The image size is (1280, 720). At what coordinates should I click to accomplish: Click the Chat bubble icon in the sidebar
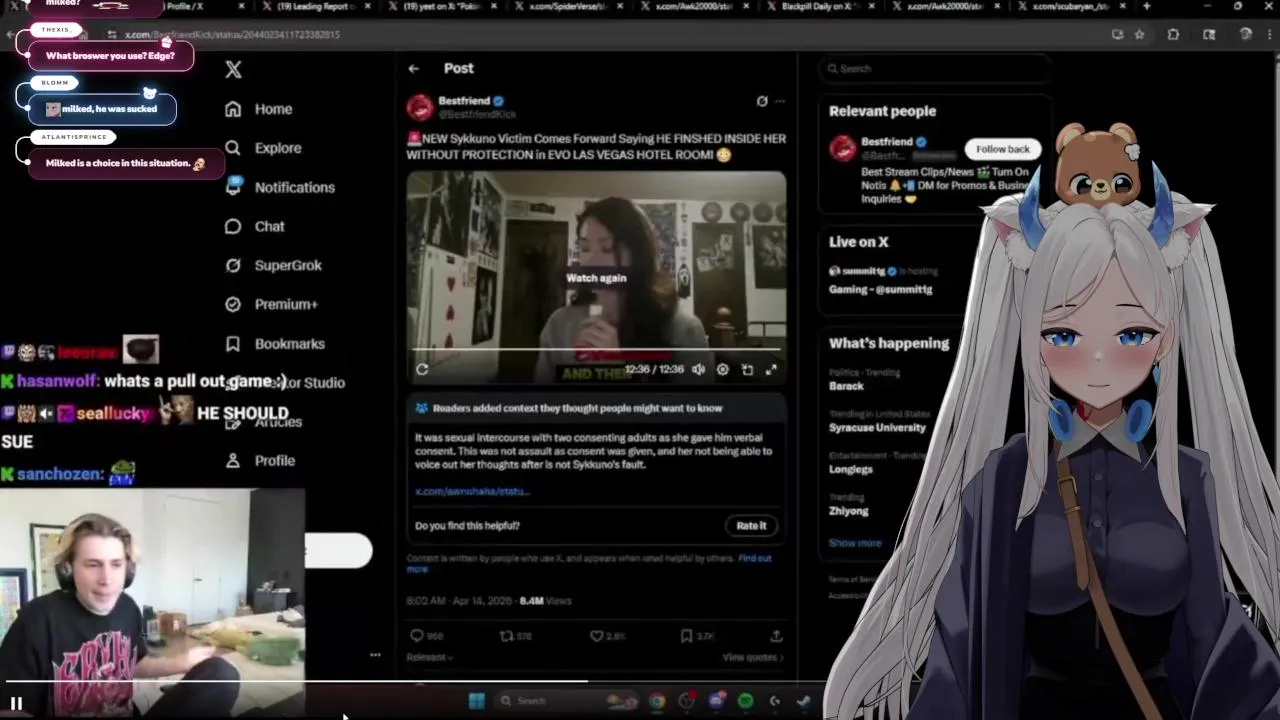[x=233, y=226]
